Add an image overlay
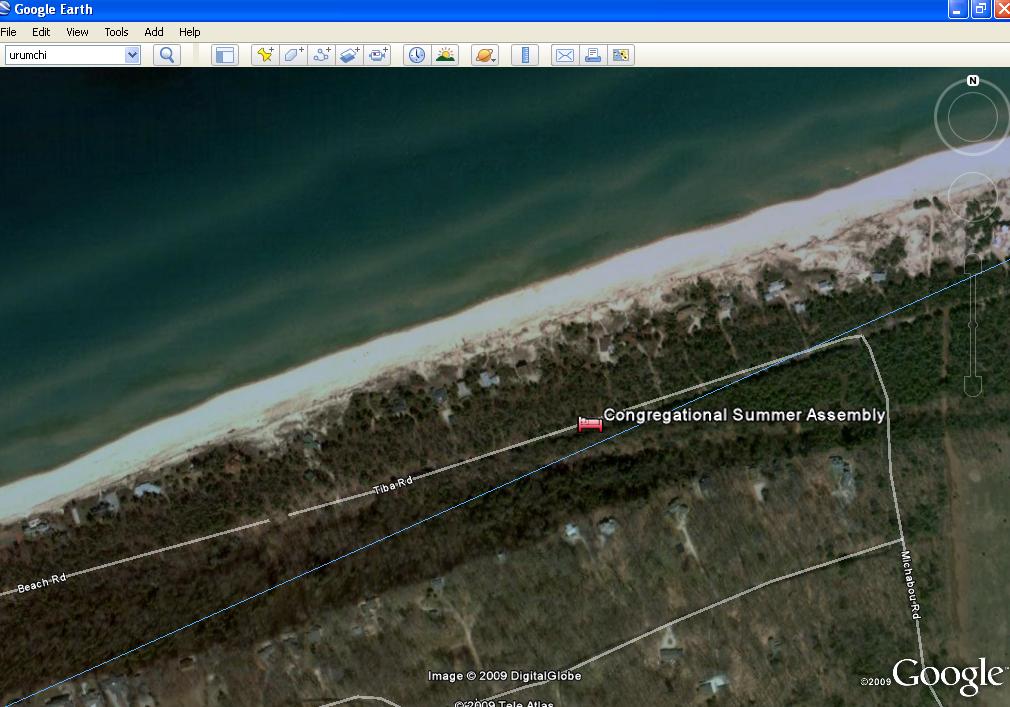1010x707 pixels. 349,55
